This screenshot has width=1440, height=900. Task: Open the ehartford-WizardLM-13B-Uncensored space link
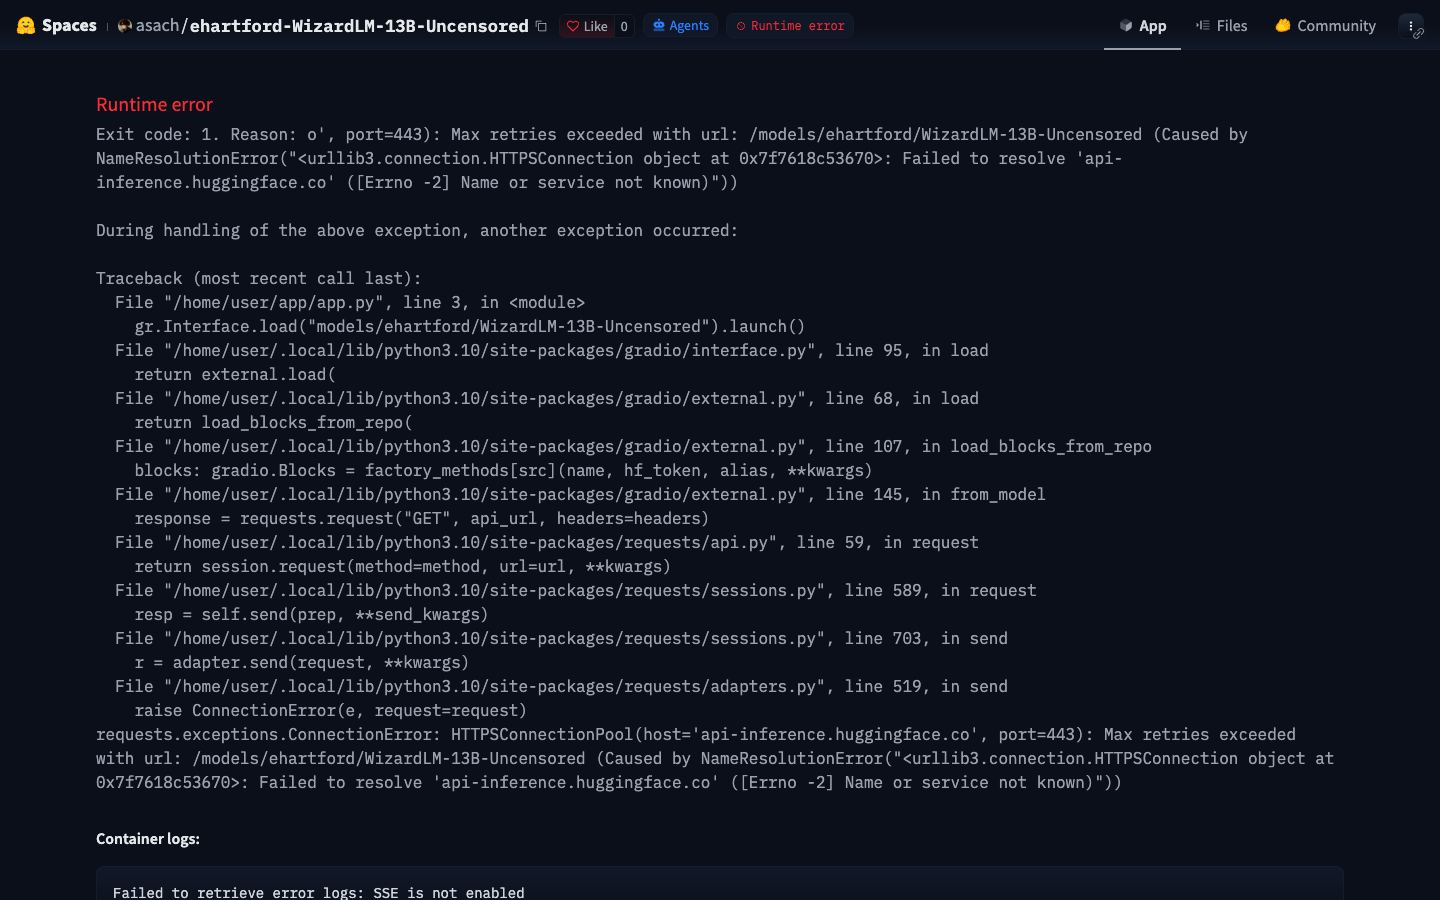[359, 26]
